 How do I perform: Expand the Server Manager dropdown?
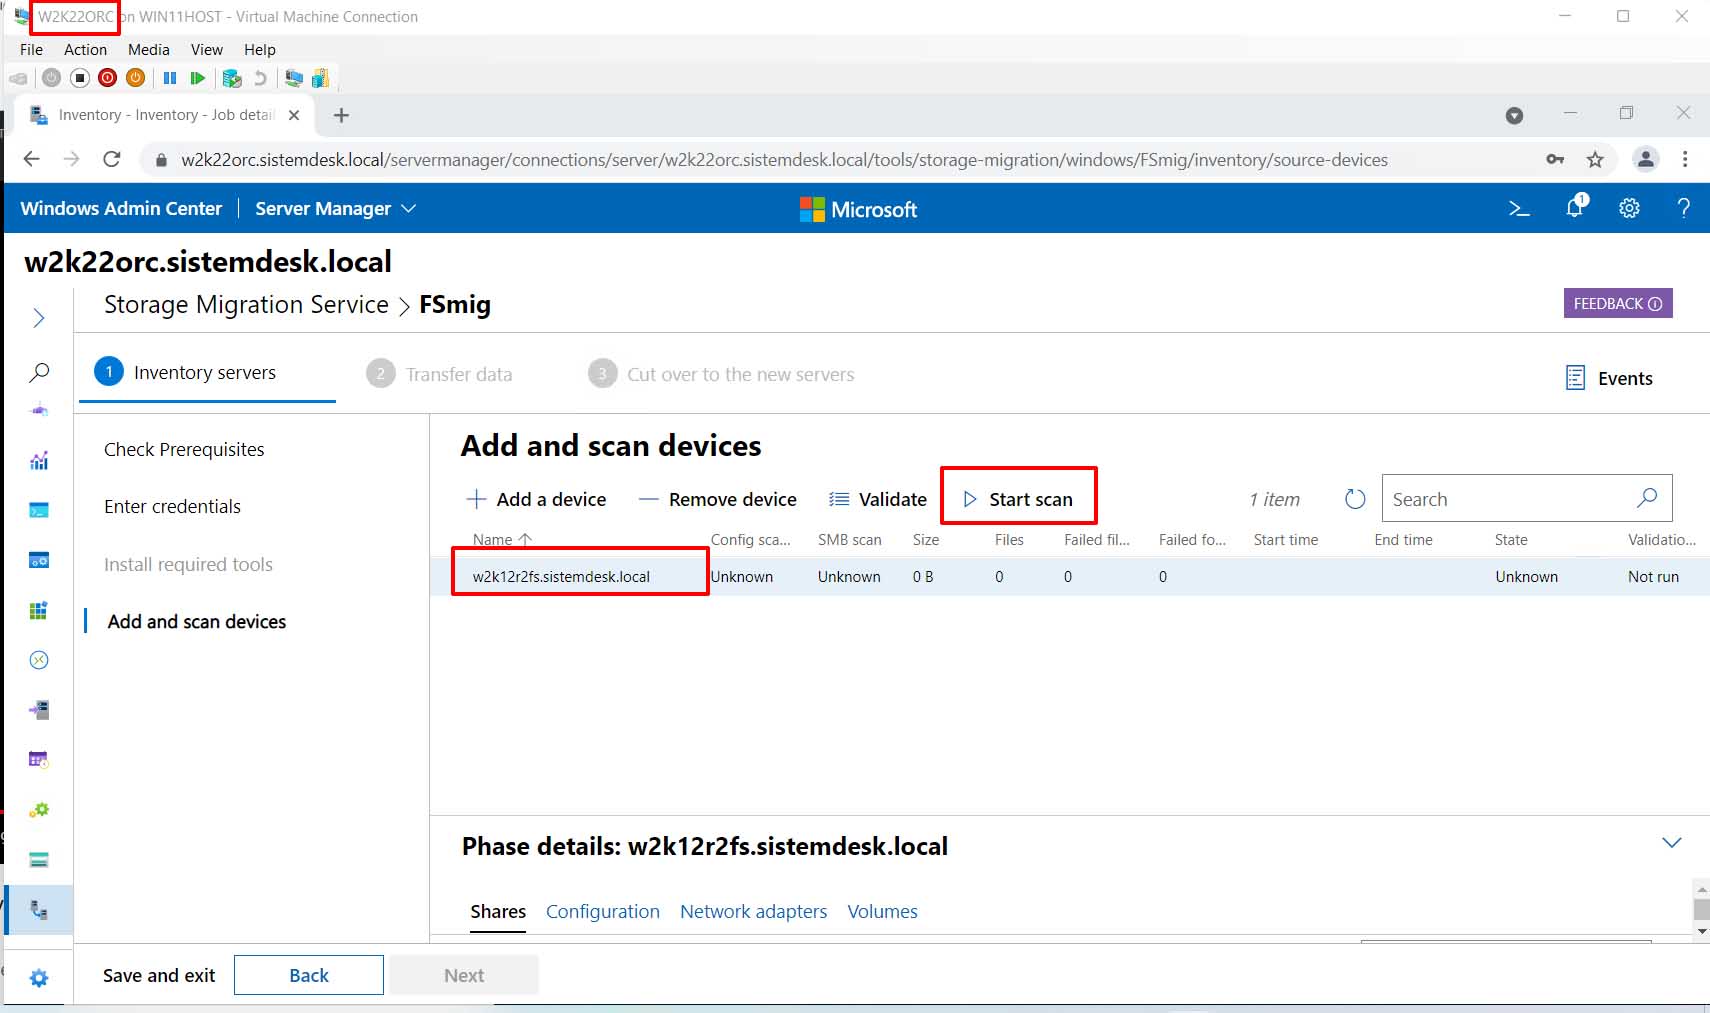335,208
